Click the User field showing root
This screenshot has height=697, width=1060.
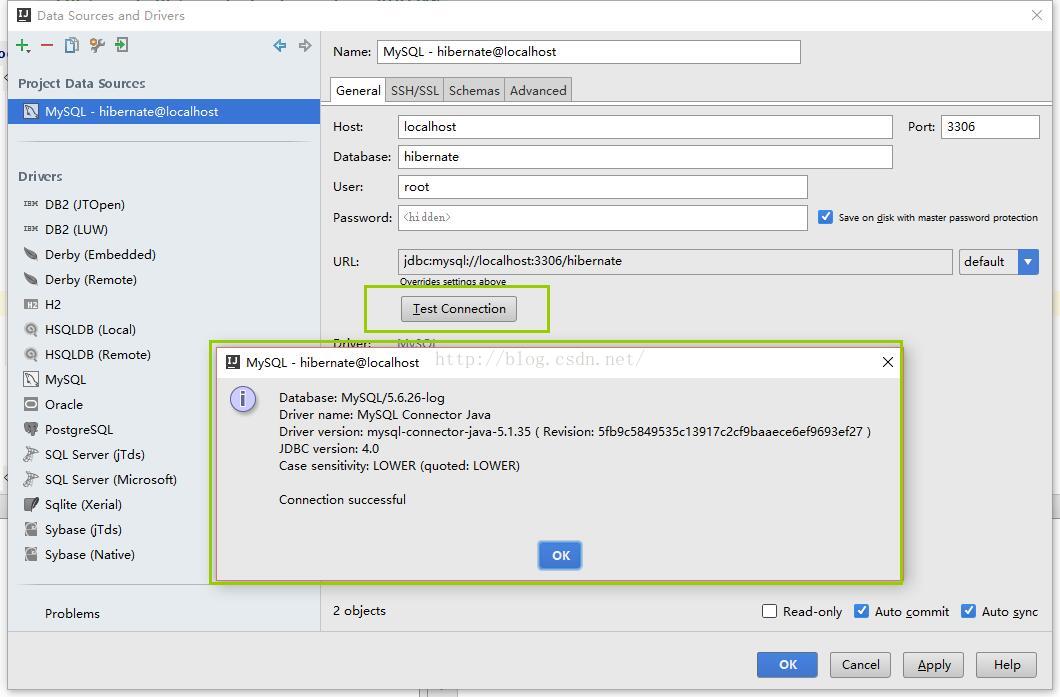click(x=602, y=187)
